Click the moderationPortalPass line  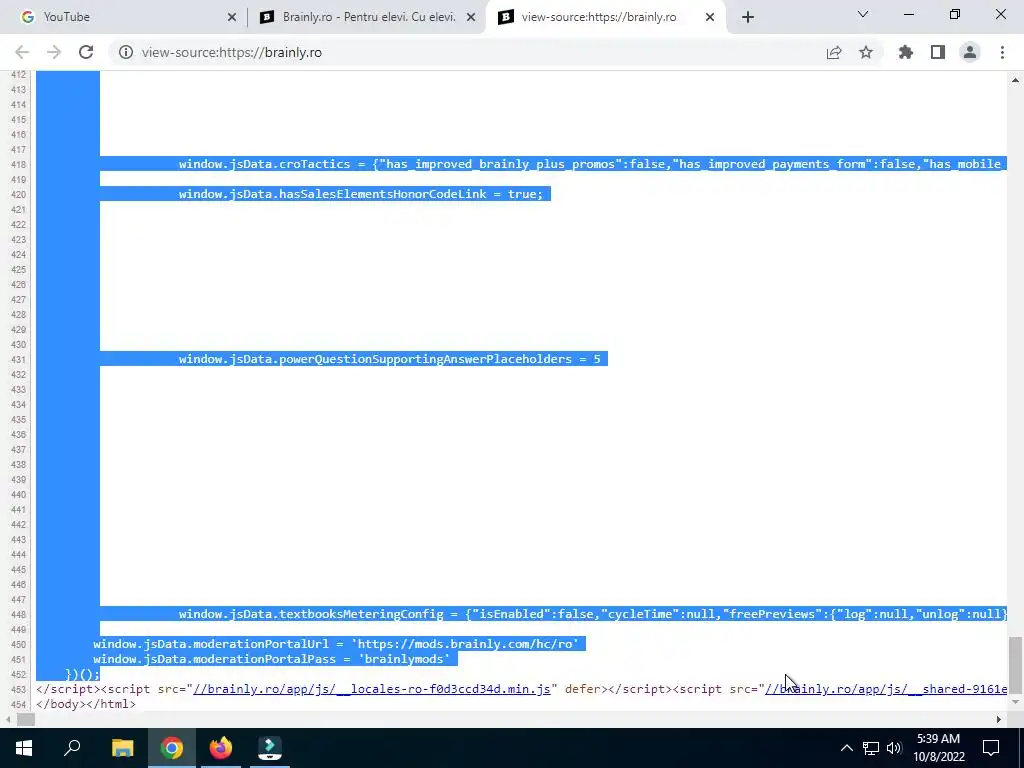[271, 659]
